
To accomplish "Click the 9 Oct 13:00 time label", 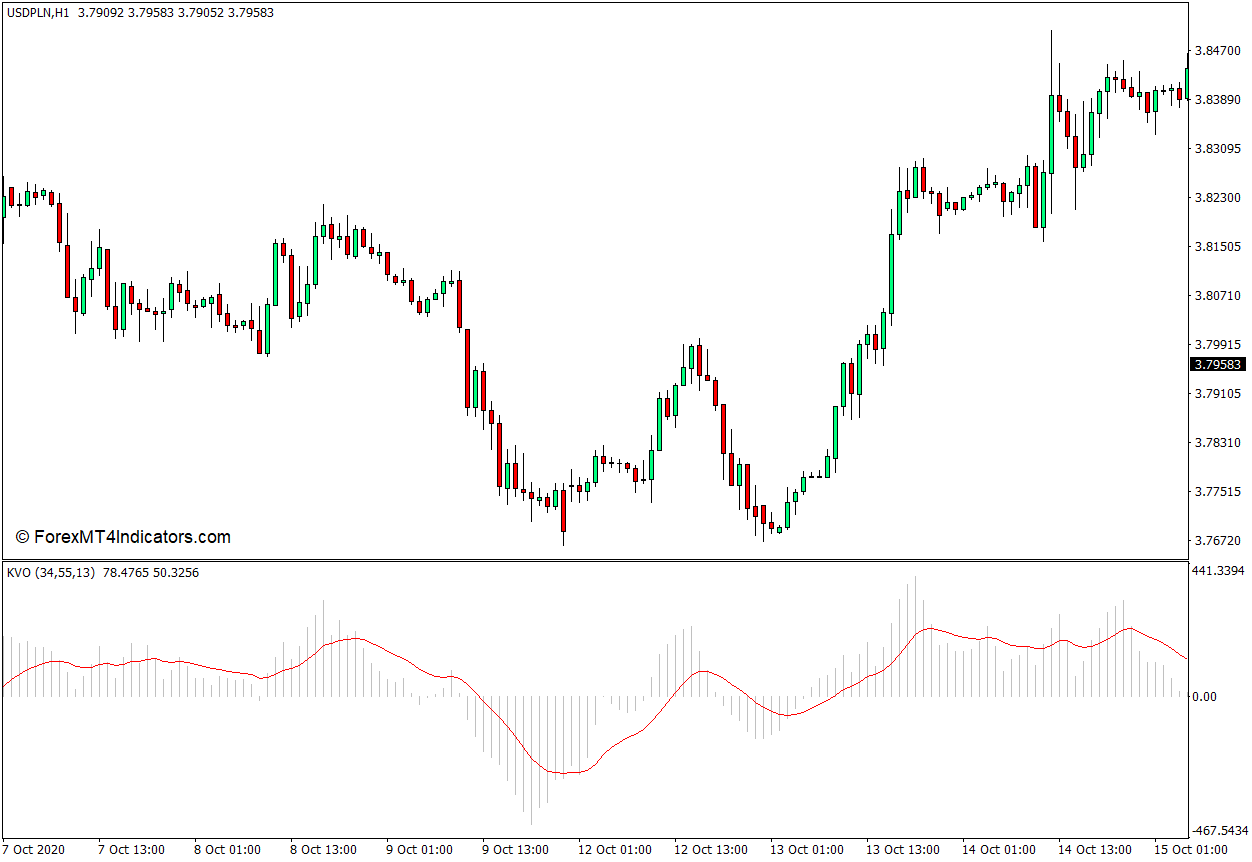I will point(515,850).
